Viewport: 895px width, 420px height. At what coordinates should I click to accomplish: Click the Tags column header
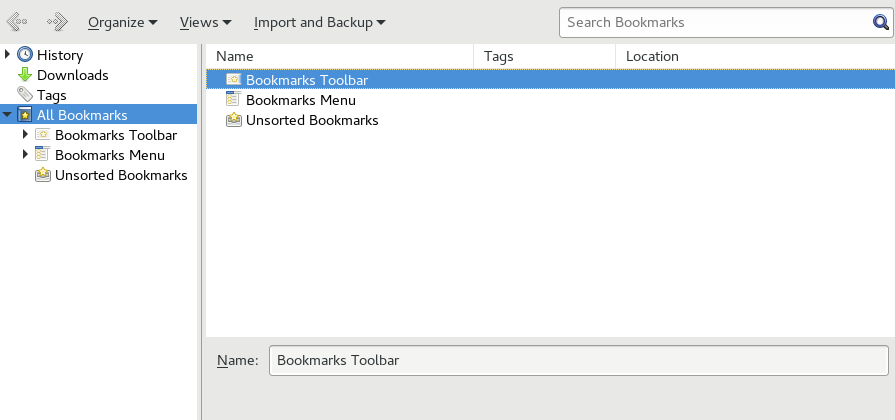(544, 57)
